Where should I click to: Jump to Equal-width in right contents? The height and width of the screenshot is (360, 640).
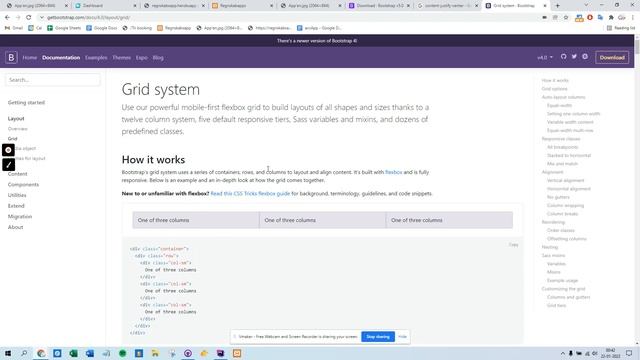tap(559, 105)
